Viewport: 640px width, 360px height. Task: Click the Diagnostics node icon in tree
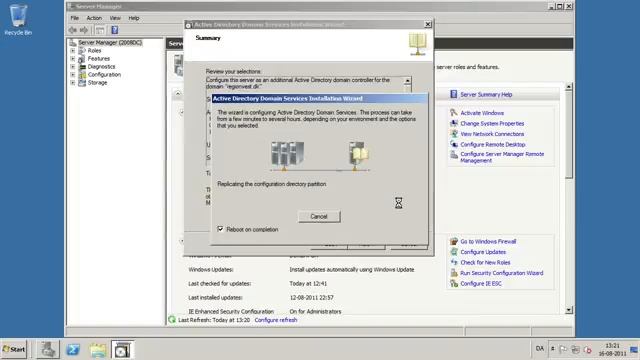coord(82,67)
